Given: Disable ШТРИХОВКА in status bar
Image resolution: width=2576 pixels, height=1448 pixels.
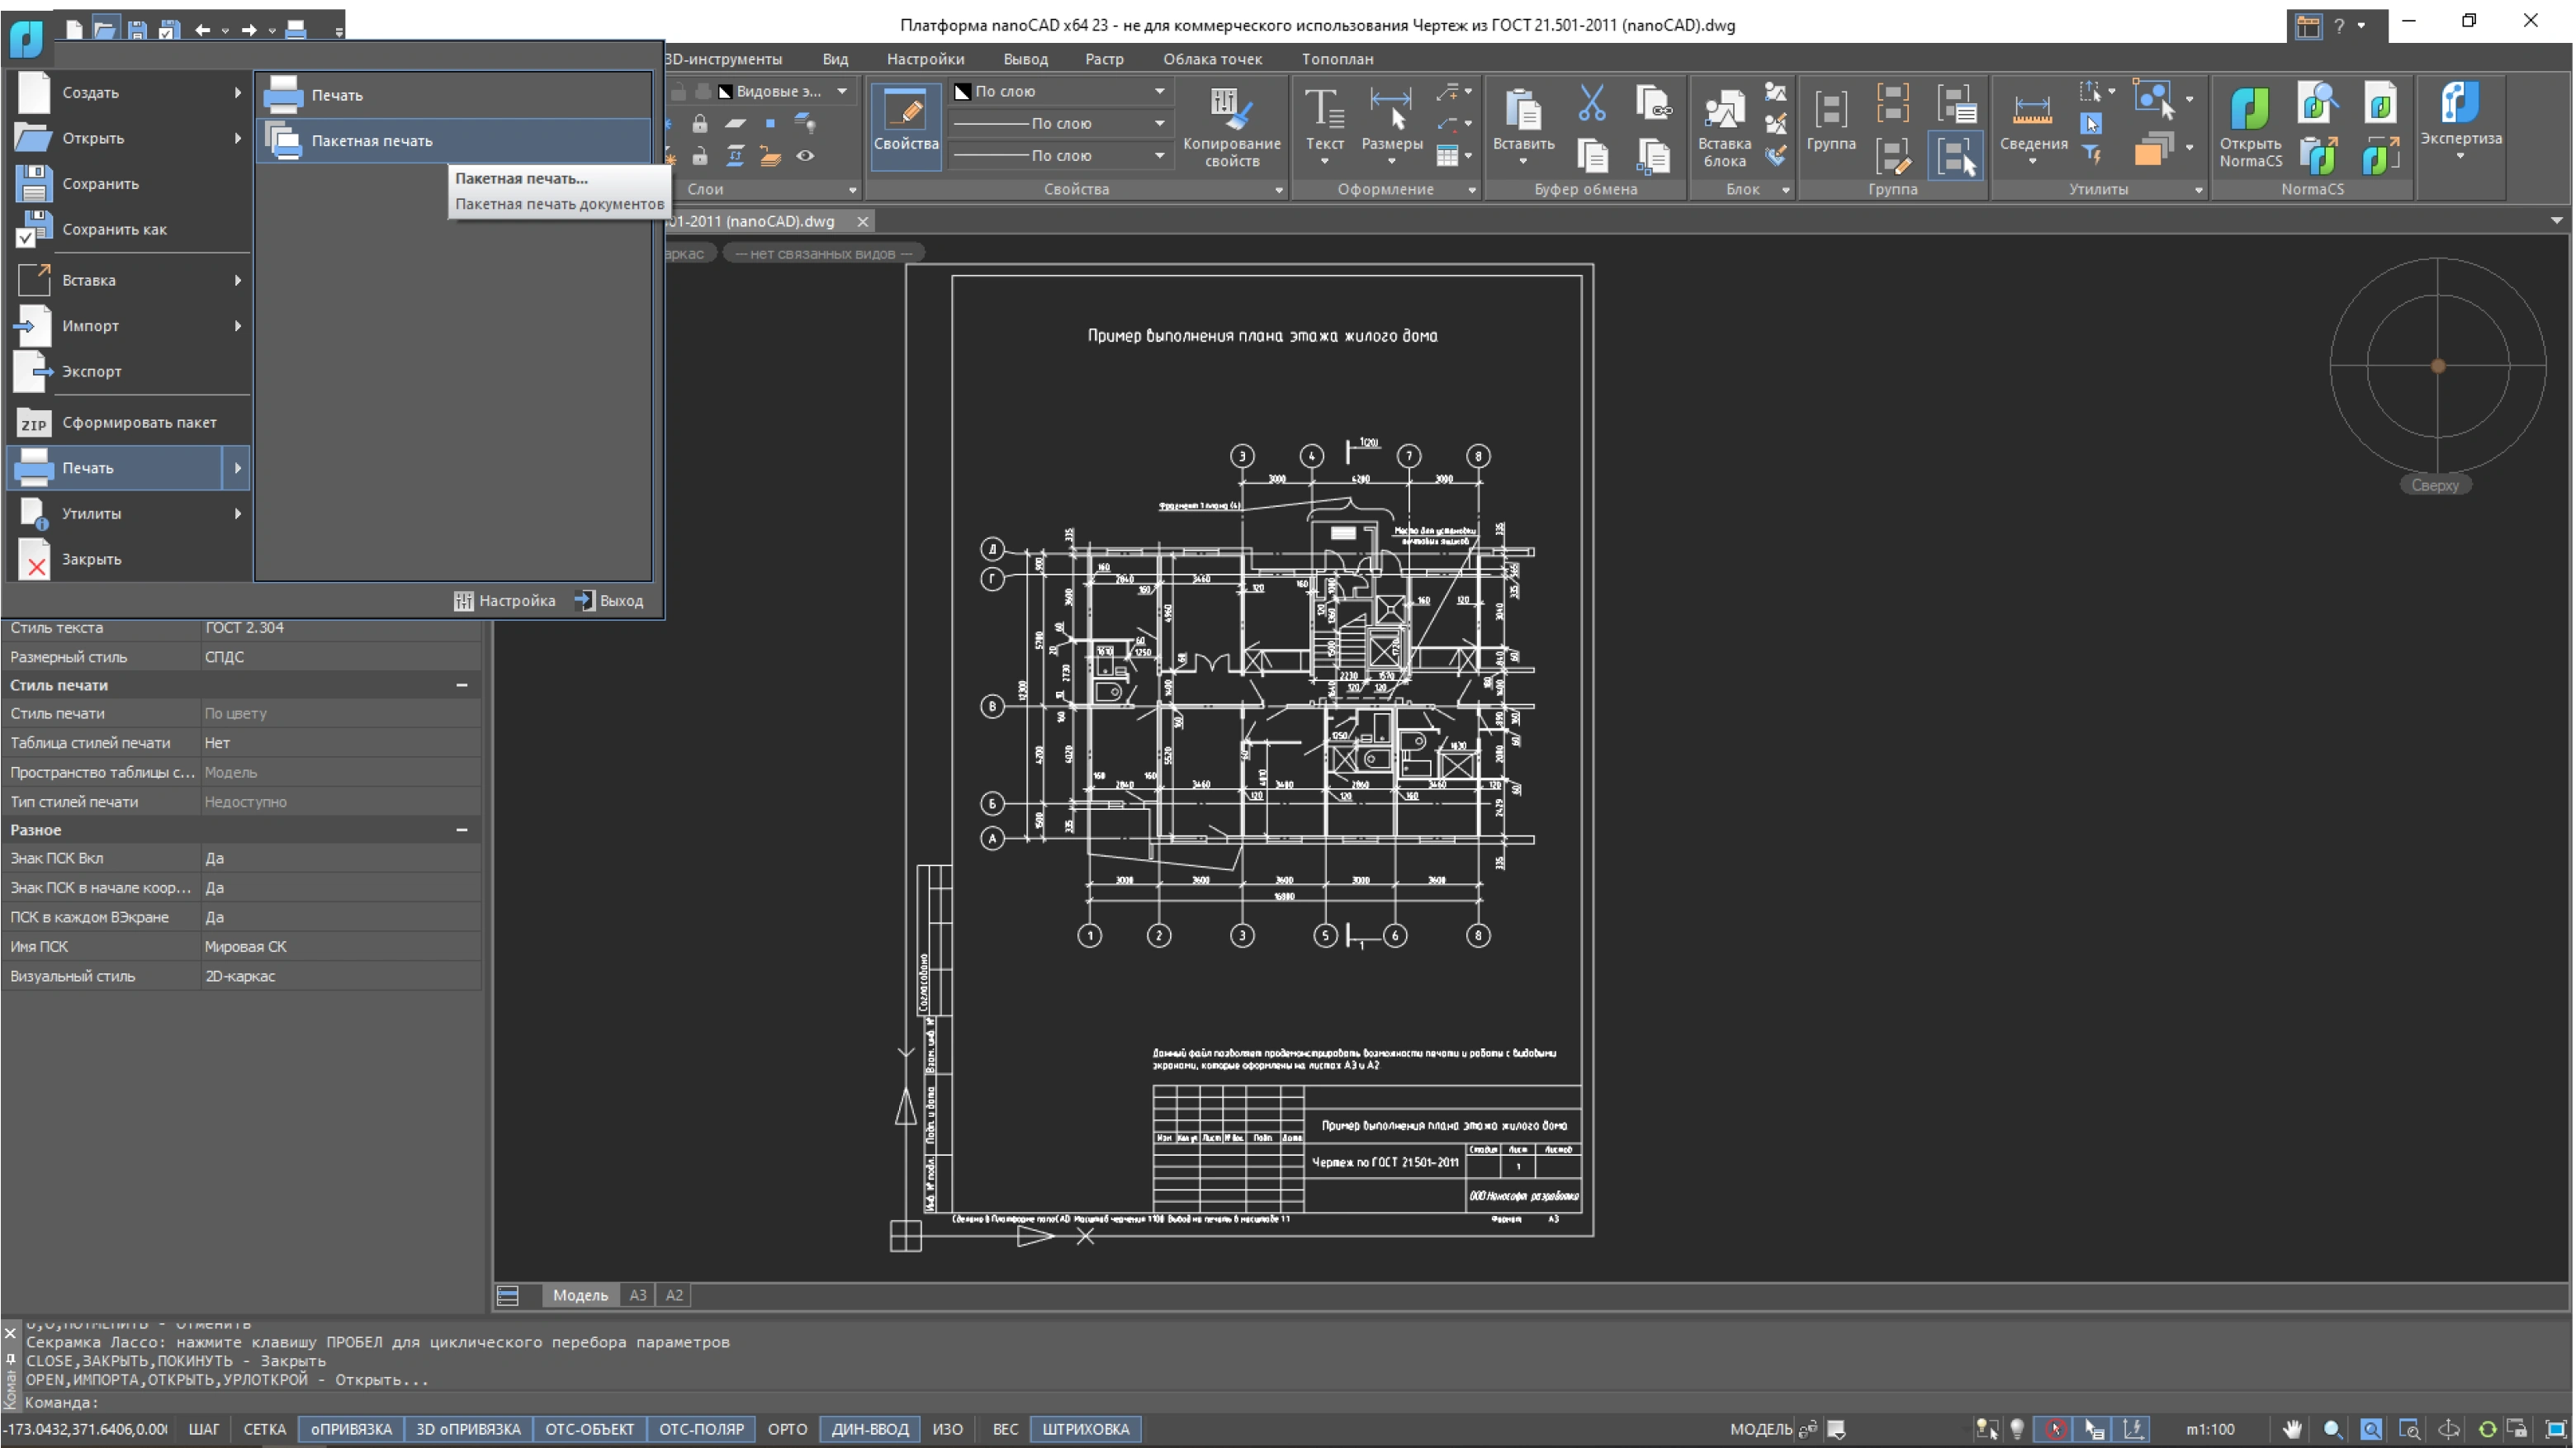Looking at the screenshot, I should tap(1085, 1429).
